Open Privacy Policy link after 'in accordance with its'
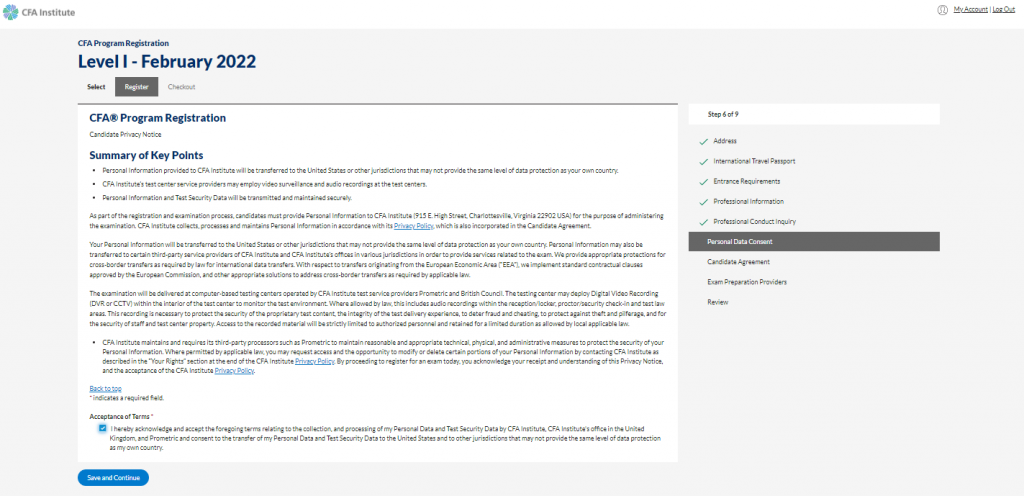The image size is (1024, 496). (413, 226)
